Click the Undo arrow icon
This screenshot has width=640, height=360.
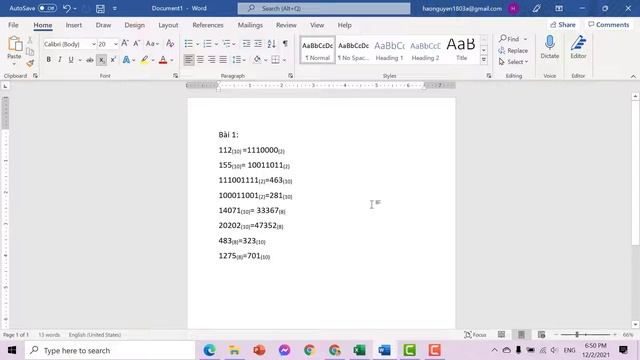tap(67, 8)
